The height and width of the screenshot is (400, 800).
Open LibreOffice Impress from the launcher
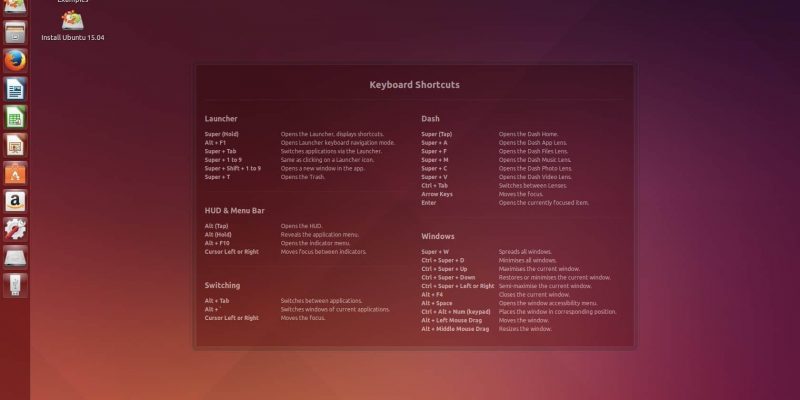coord(15,145)
